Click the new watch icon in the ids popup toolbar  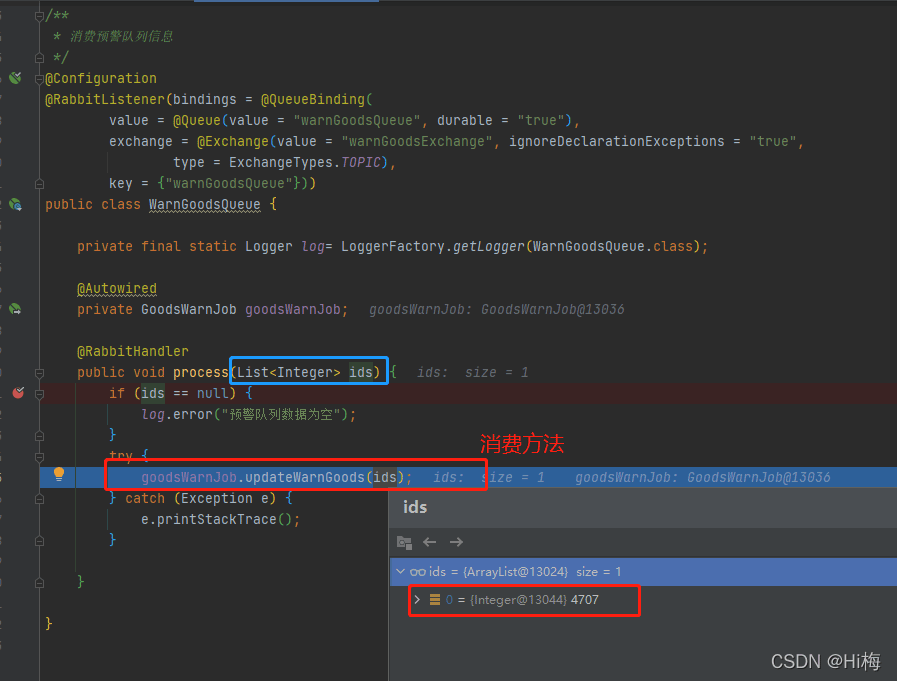404,543
